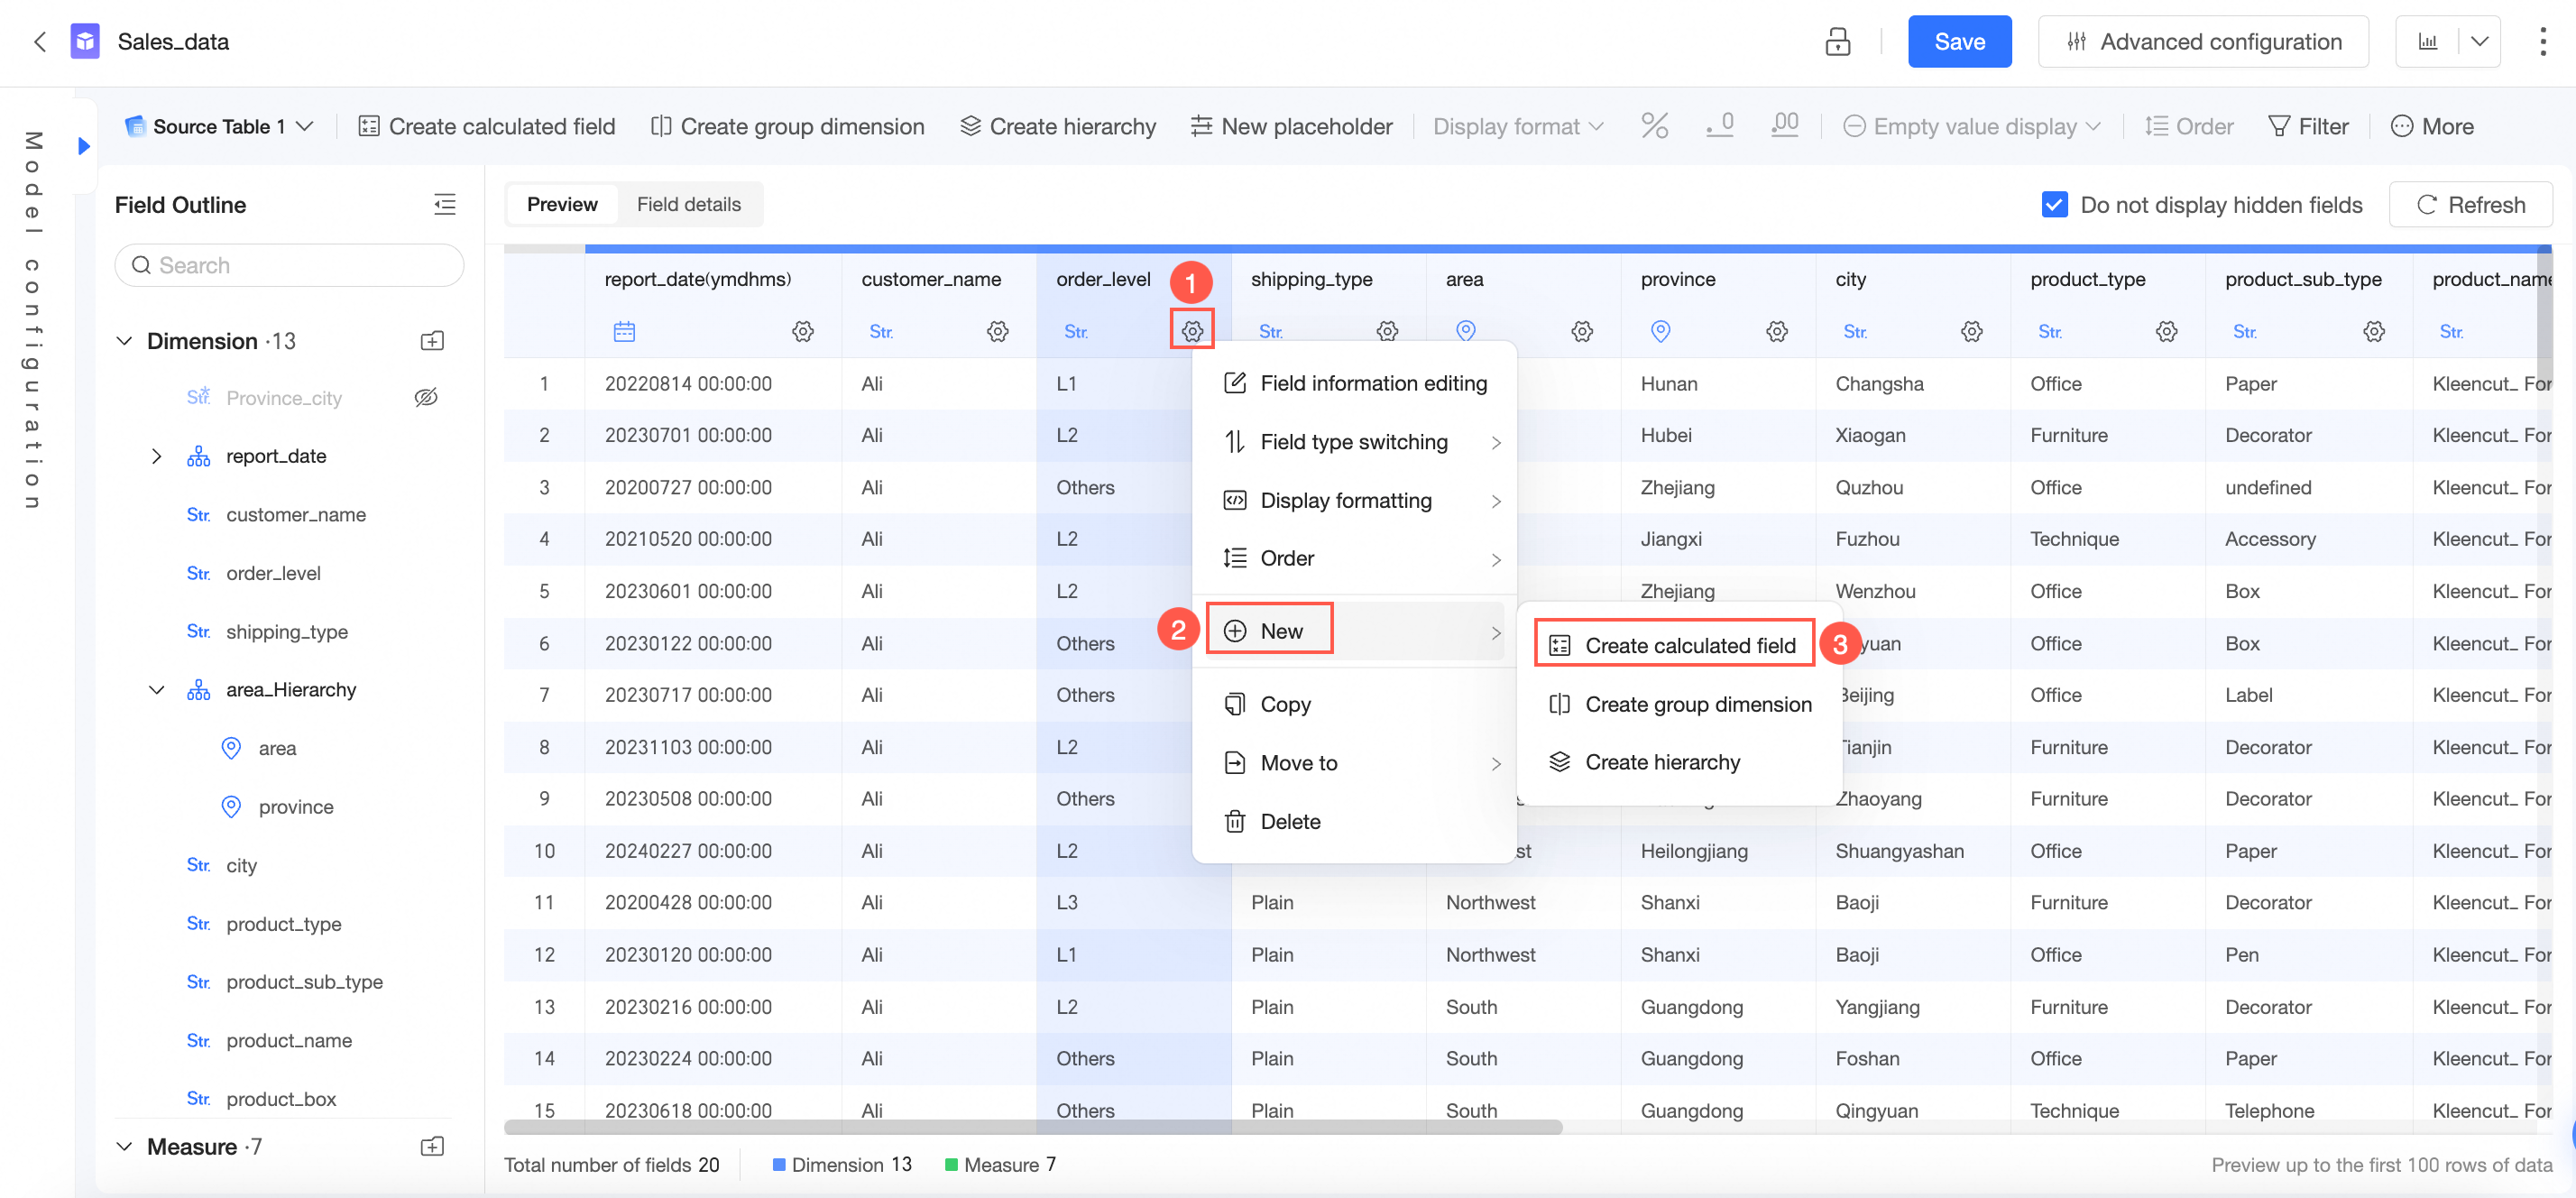2576x1198 pixels.
Task: Click the blue Save button
Action: click(1958, 42)
